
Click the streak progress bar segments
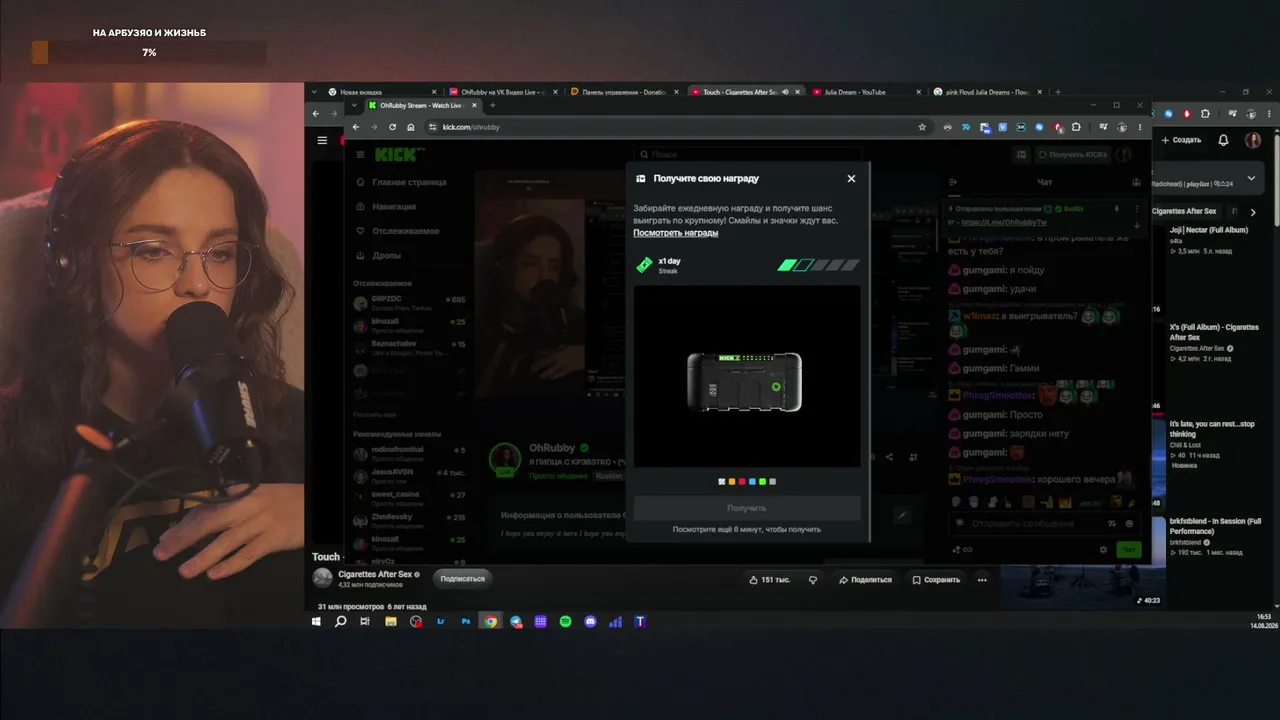[x=819, y=265]
